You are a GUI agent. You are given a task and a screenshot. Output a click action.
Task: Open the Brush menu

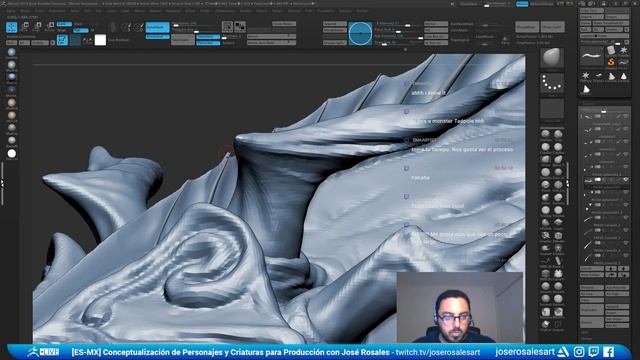25,11
